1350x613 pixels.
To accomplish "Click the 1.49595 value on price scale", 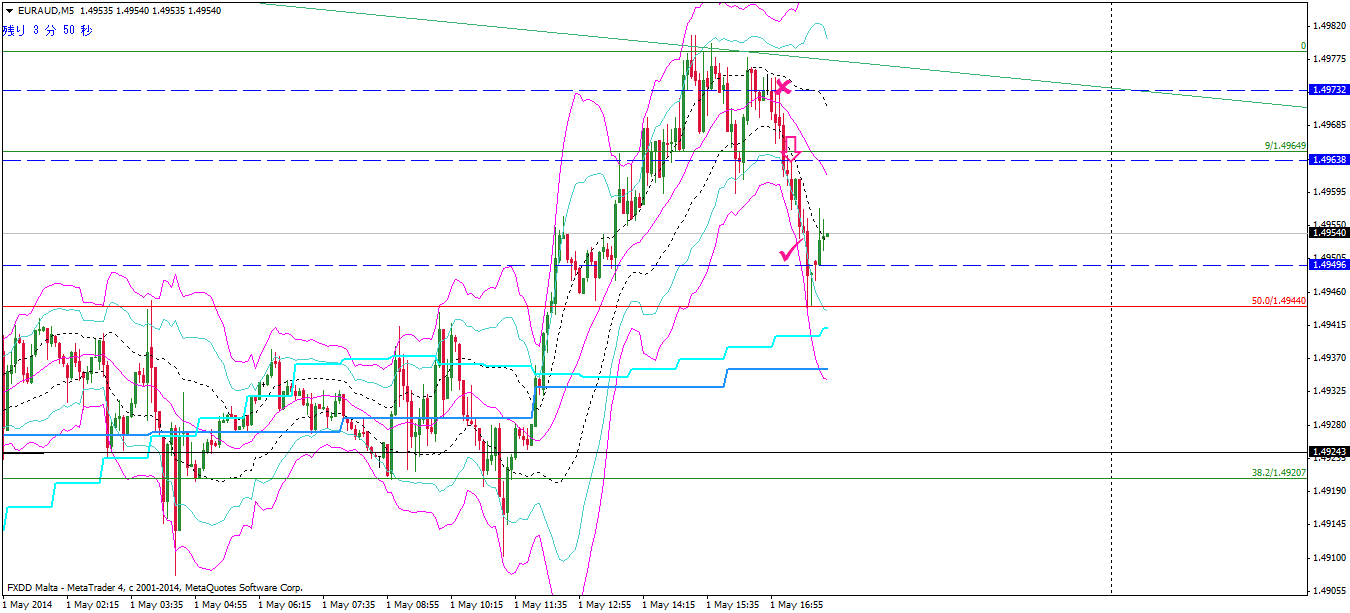I will [1332, 191].
